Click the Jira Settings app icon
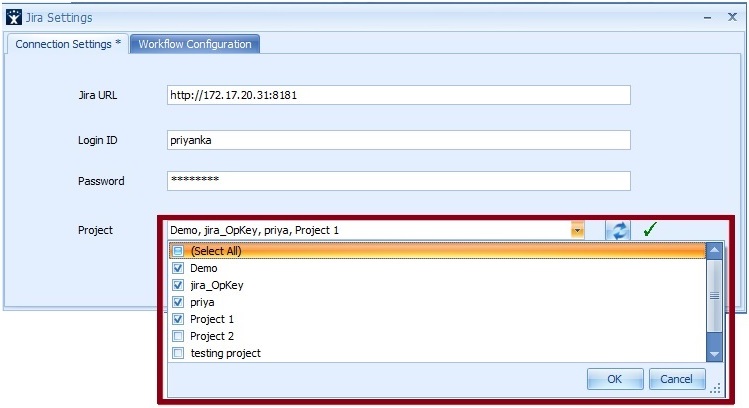Image resolution: width=749 pixels, height=408 pixels. 14,17
